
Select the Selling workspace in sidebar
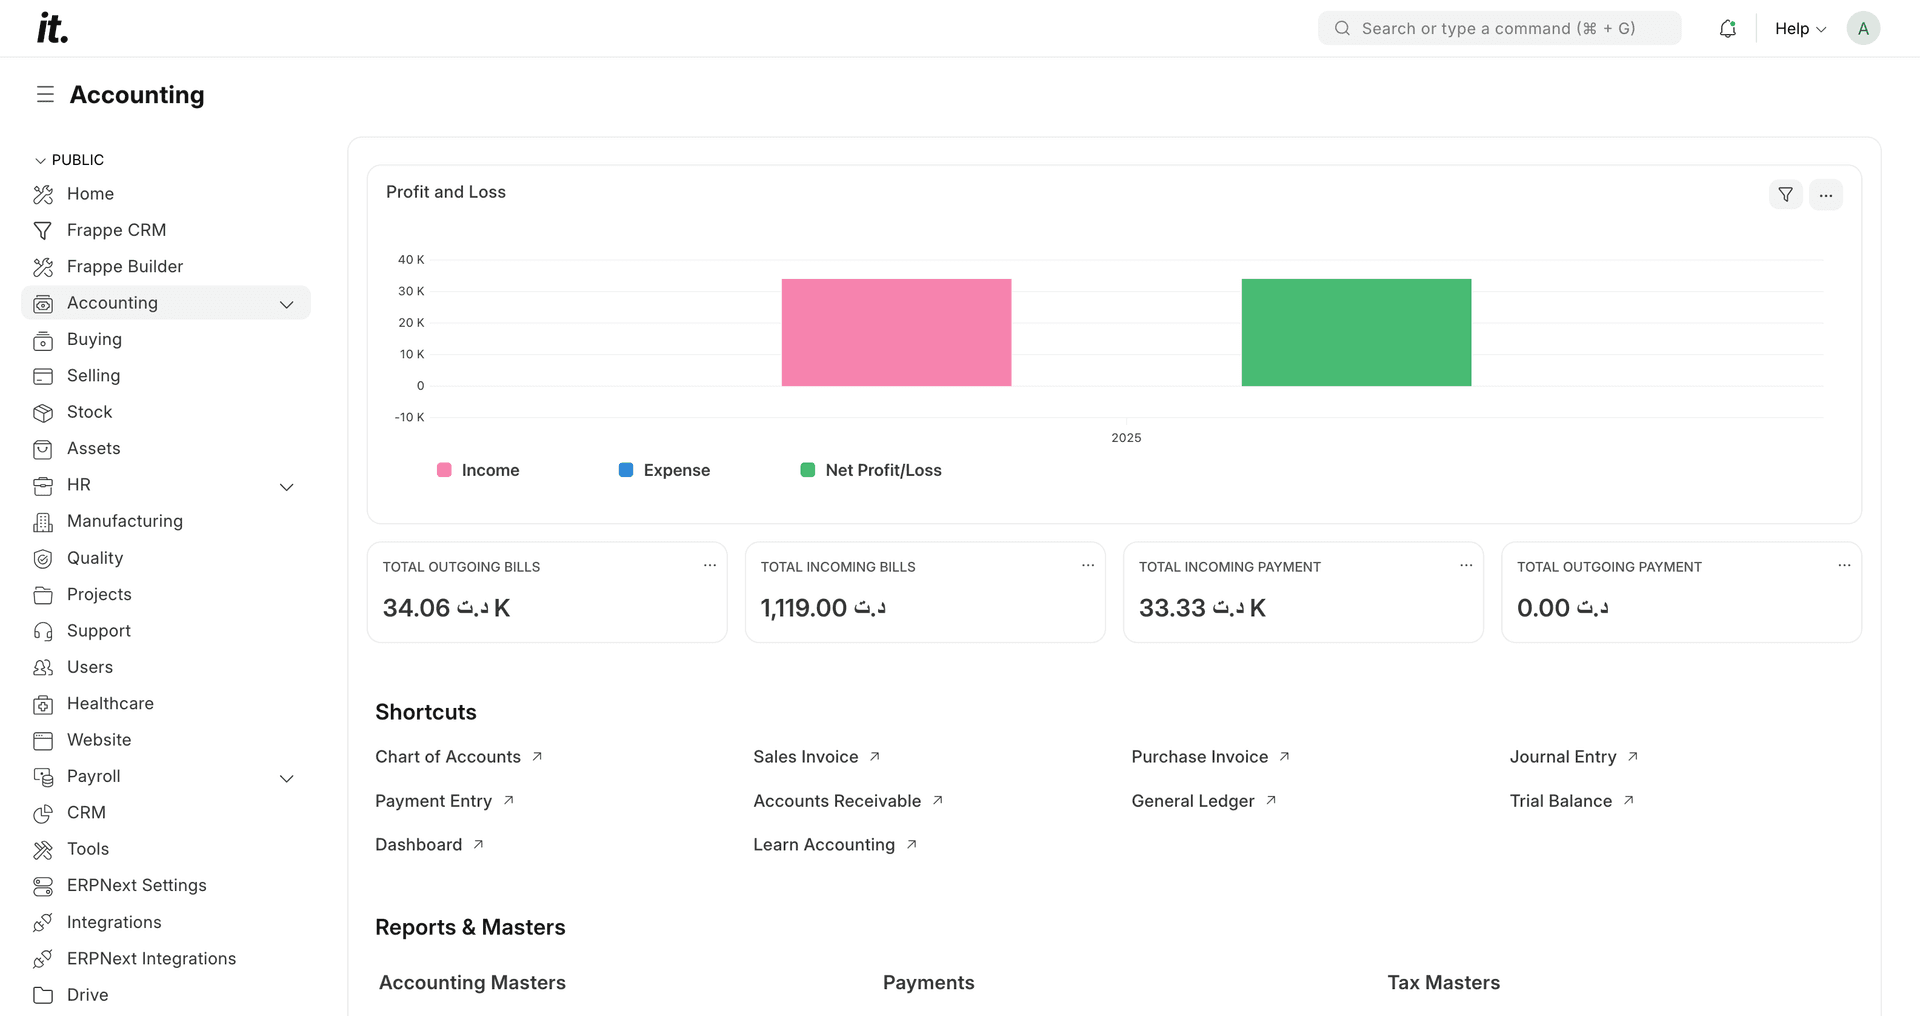(x=91, y=375)
